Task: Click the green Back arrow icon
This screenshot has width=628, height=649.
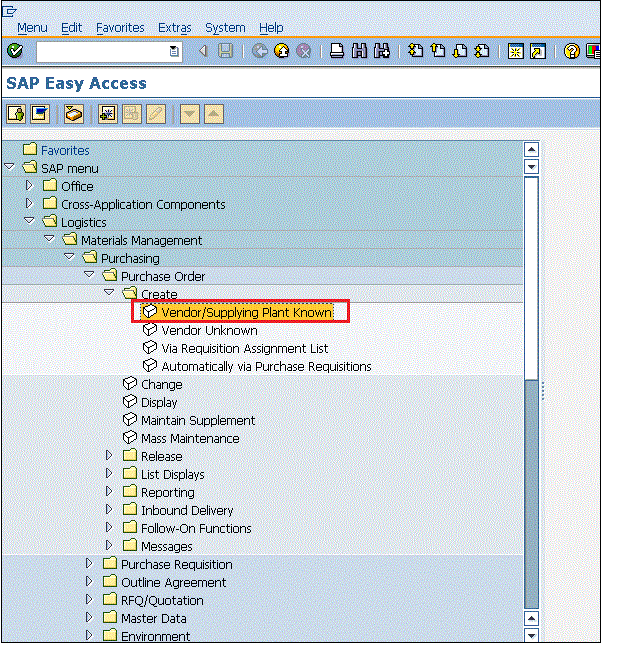Action: (x=260, y=51)
